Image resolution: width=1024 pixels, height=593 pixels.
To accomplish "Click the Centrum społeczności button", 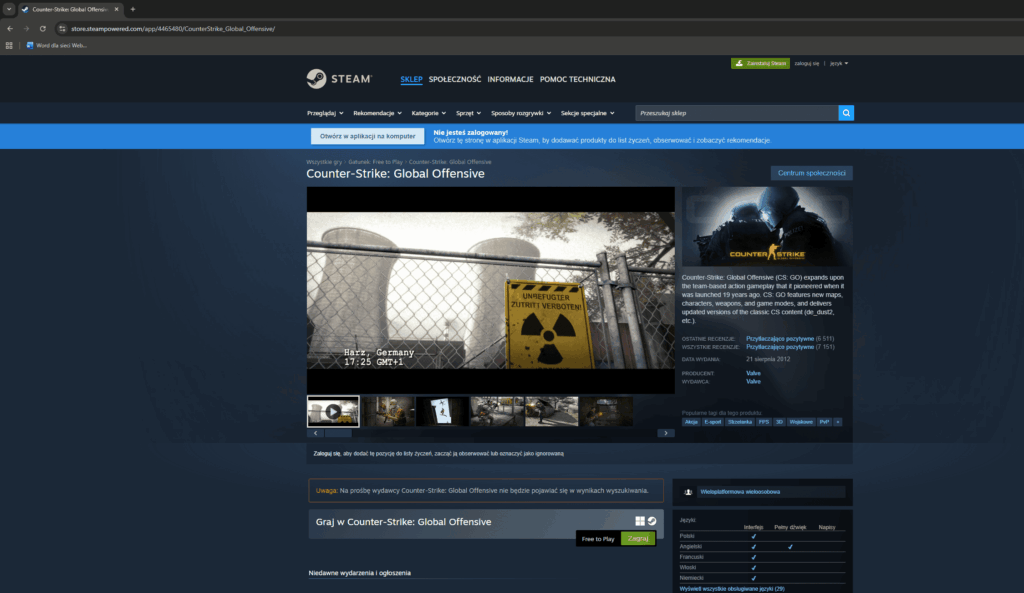I will (x=811, y=173).
